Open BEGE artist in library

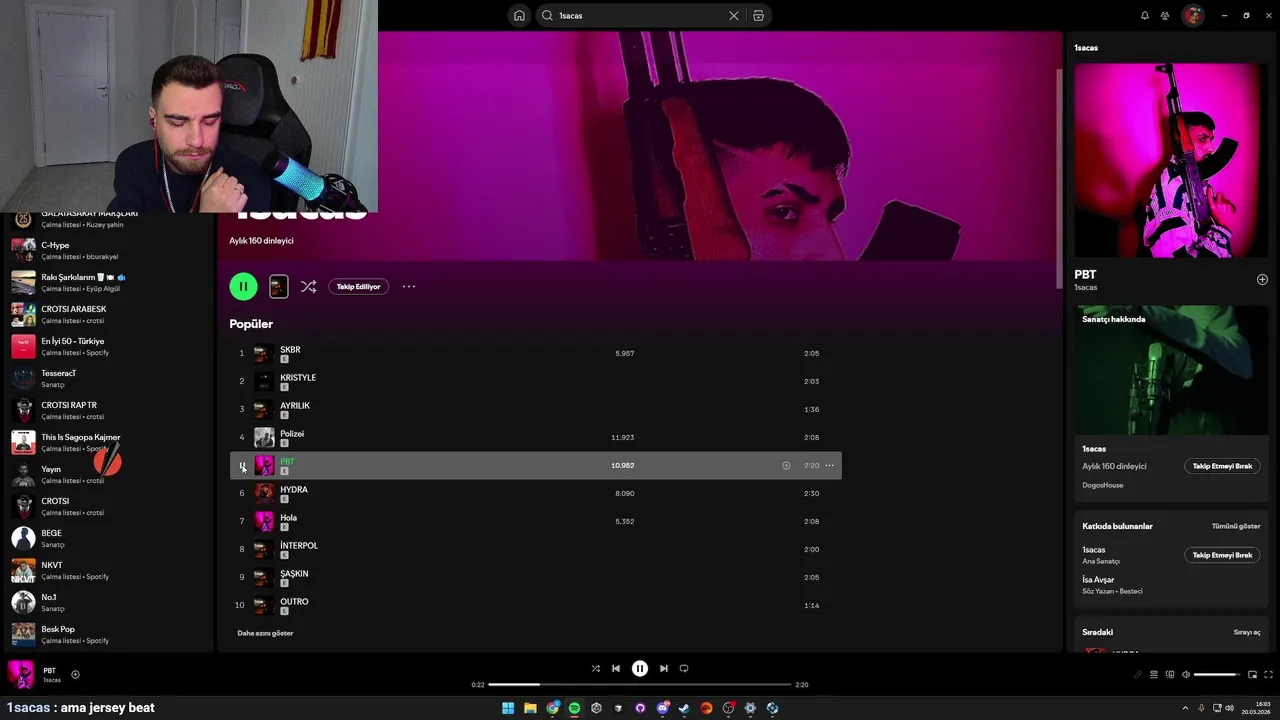click(110, 538)
